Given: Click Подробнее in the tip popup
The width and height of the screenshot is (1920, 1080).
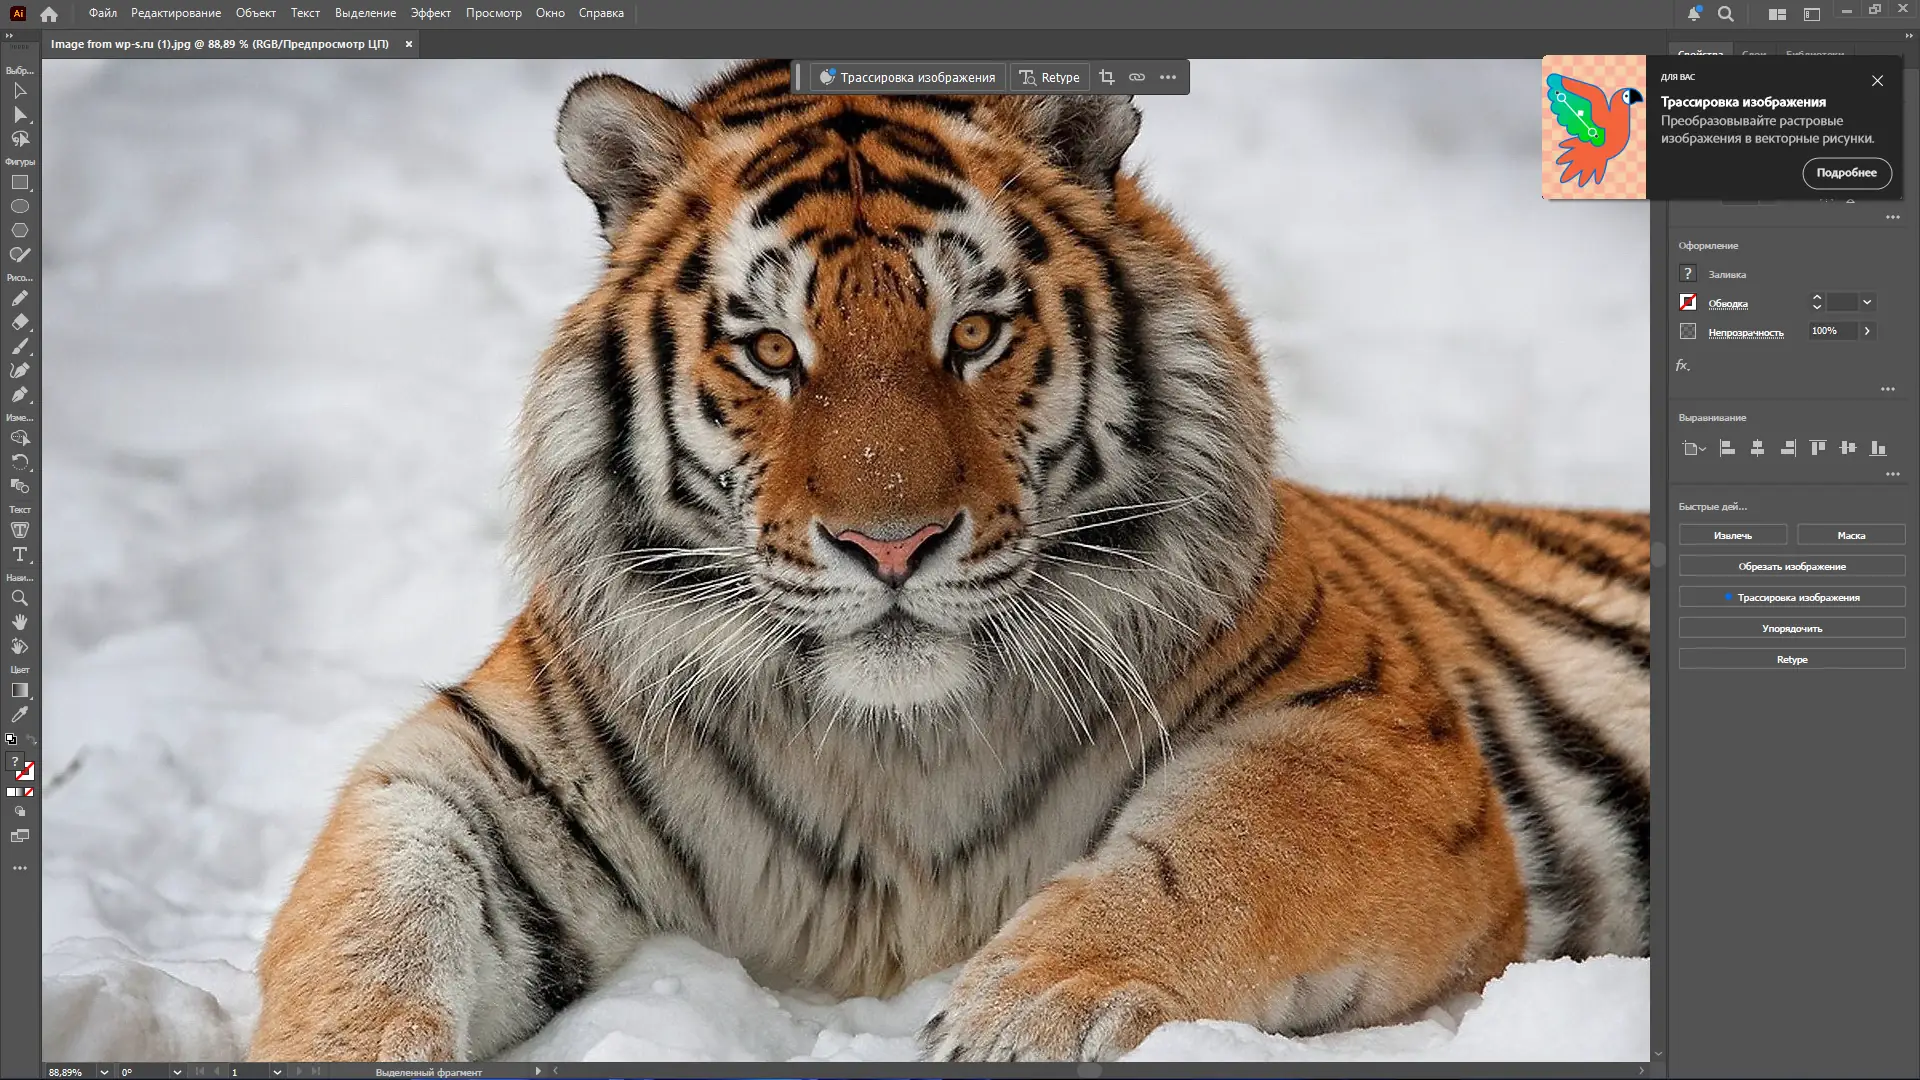Looking at the screenshot, I should coord(1846,173).
